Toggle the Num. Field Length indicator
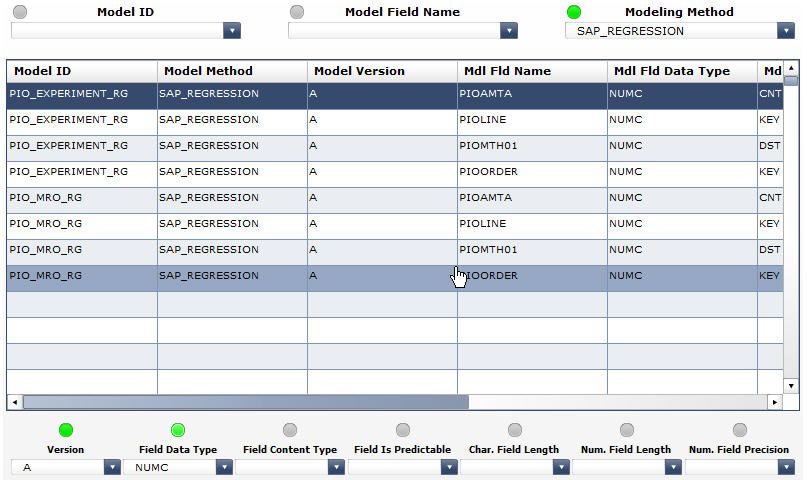The width and height of the screenshot is (807, 480). tap(627, 430)
